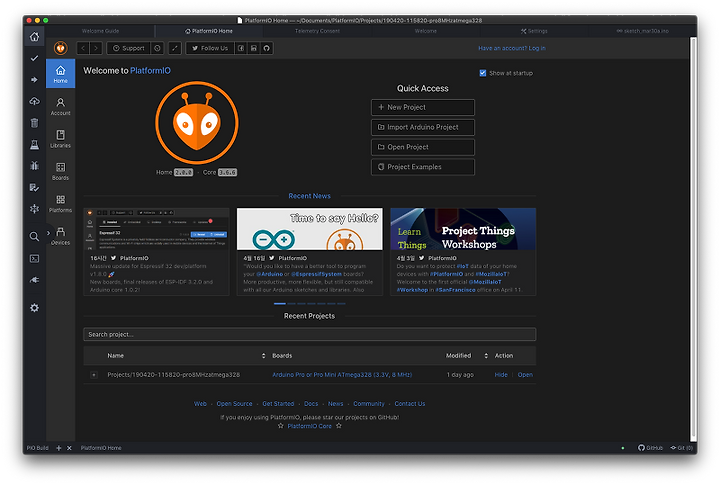Open Project Things Workshops news thumbnail
Image resolution: width=720 pixels, height=485 pixels.
[463, 229]
